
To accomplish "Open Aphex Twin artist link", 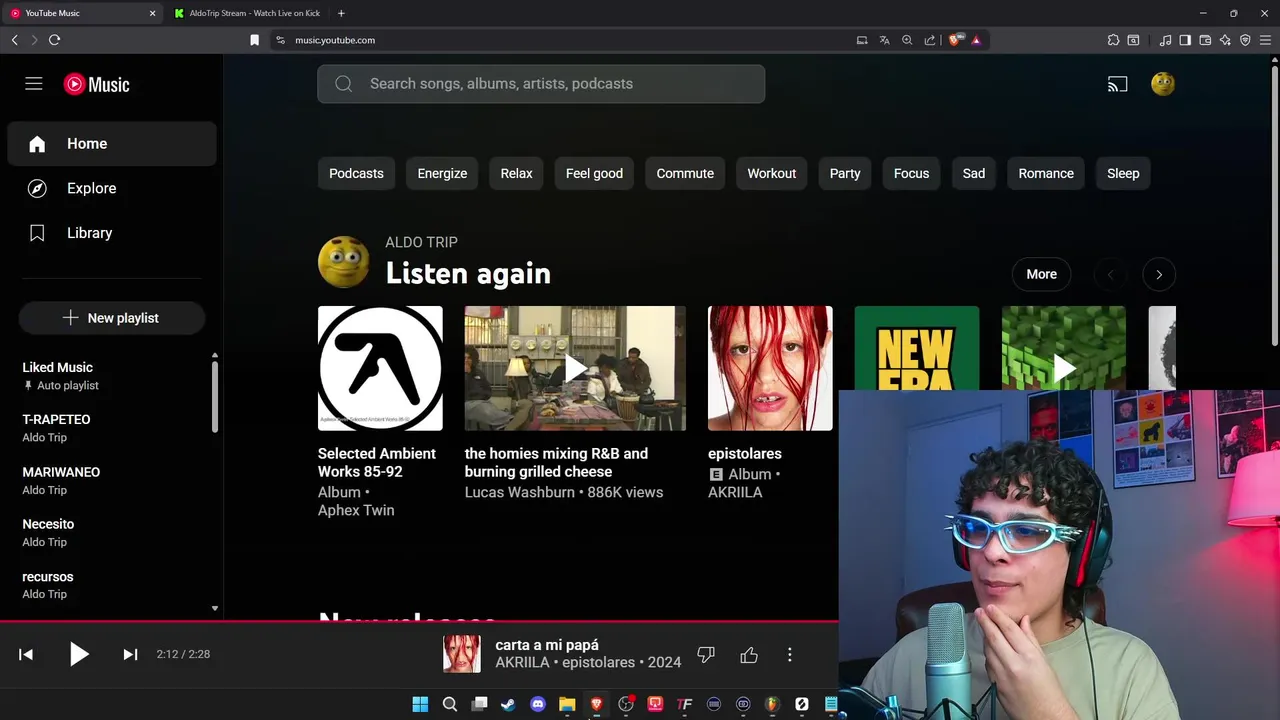I will [x=356, y=510].
